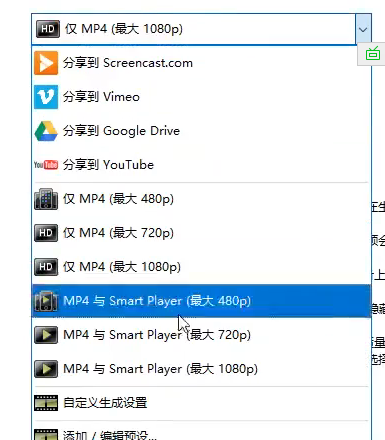
Task: Select 仅 MP4 (最大 1080p) list item
Action: pyautogui.click(x=201, y=267)
